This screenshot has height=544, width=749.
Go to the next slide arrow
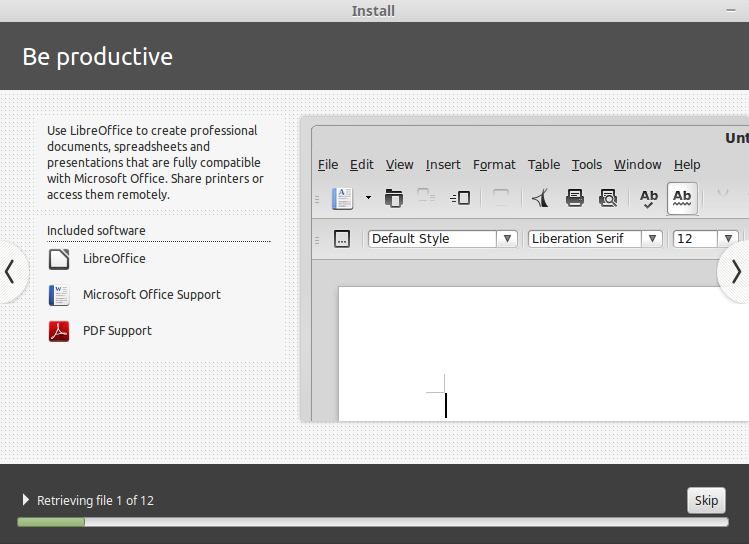coord(736,272)
